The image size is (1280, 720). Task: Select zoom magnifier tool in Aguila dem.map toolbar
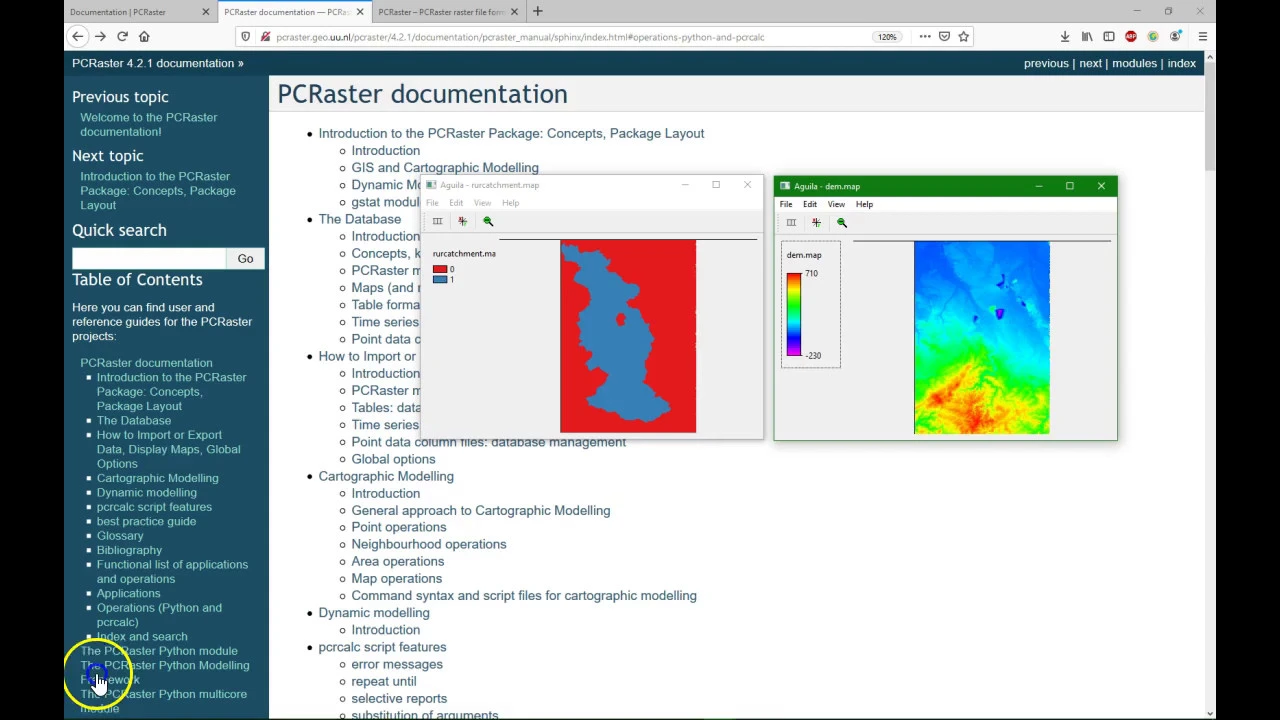coord(841,223)
